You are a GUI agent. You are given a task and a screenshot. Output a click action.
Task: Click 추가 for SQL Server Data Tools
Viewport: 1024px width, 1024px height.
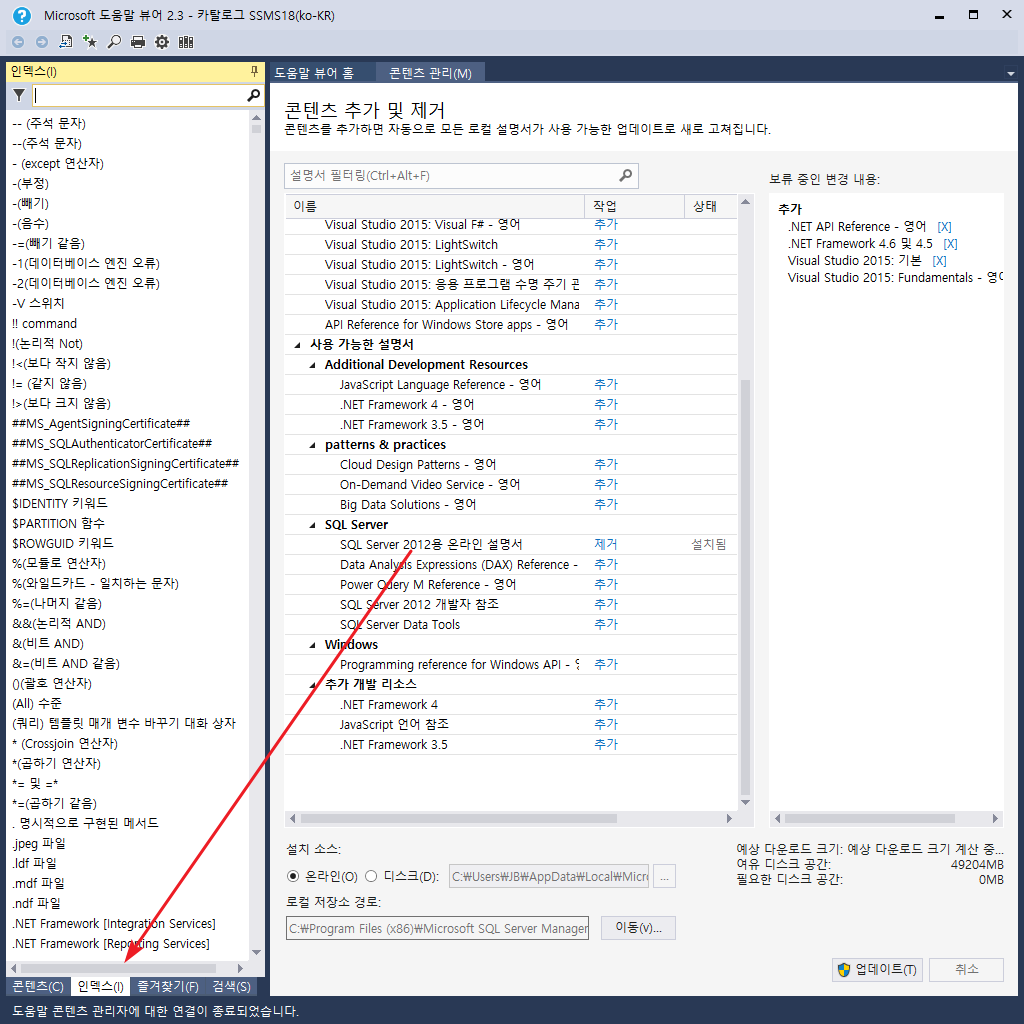tap(605, 624)
